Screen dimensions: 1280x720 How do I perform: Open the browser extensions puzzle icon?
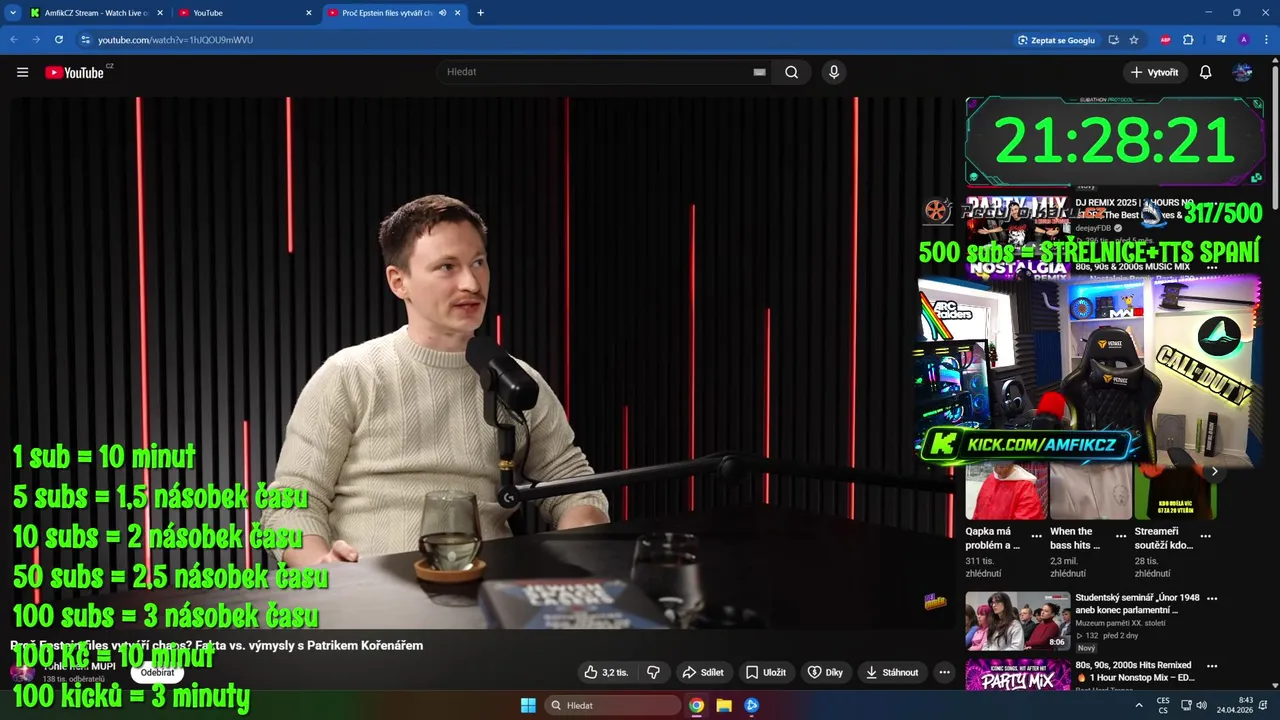point(1188,40)
